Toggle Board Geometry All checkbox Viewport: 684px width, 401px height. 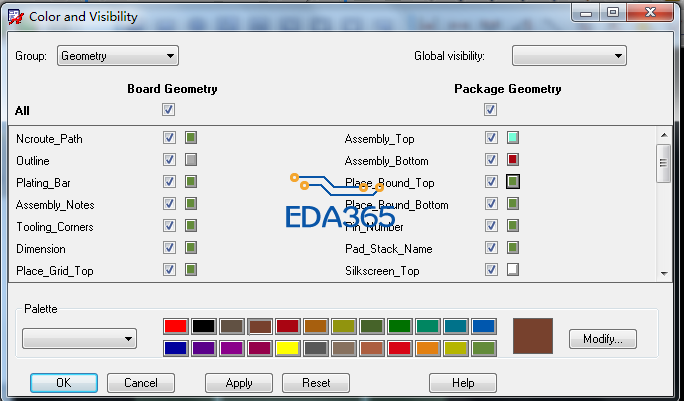(x=168, y=109)
